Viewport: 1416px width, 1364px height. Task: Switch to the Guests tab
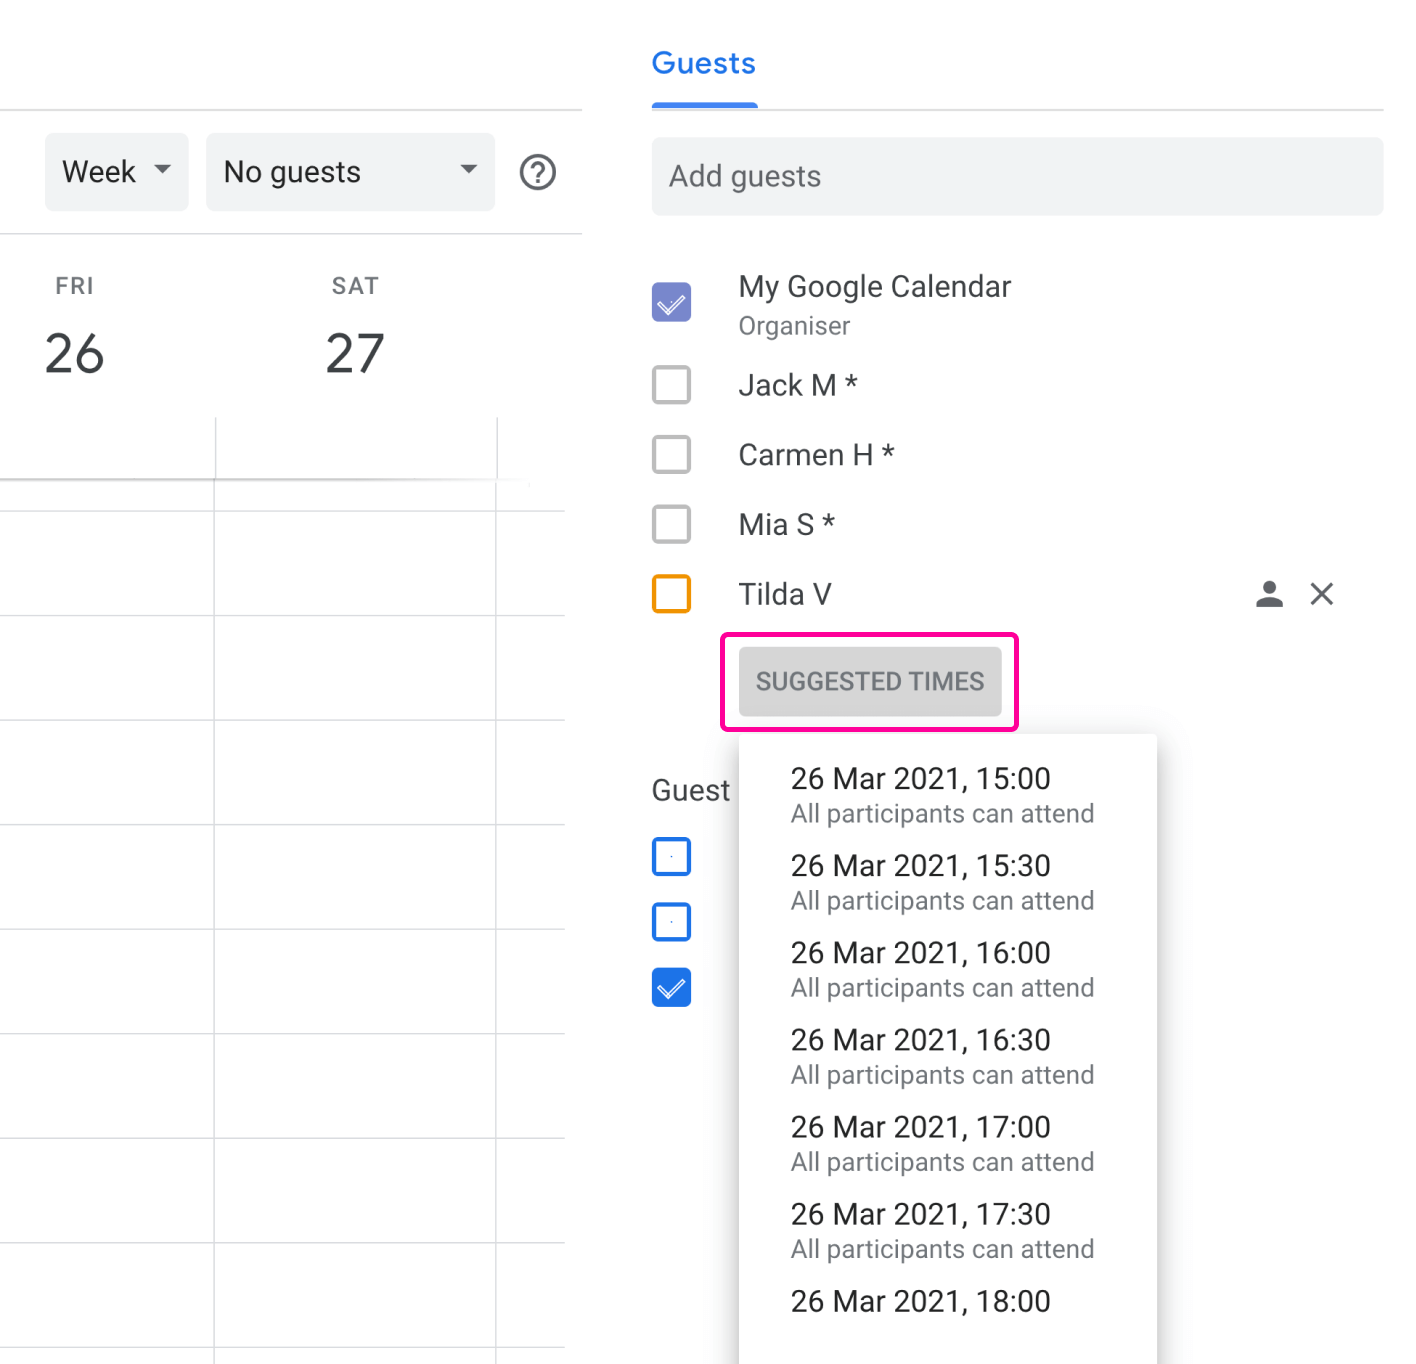pos(703,63)
